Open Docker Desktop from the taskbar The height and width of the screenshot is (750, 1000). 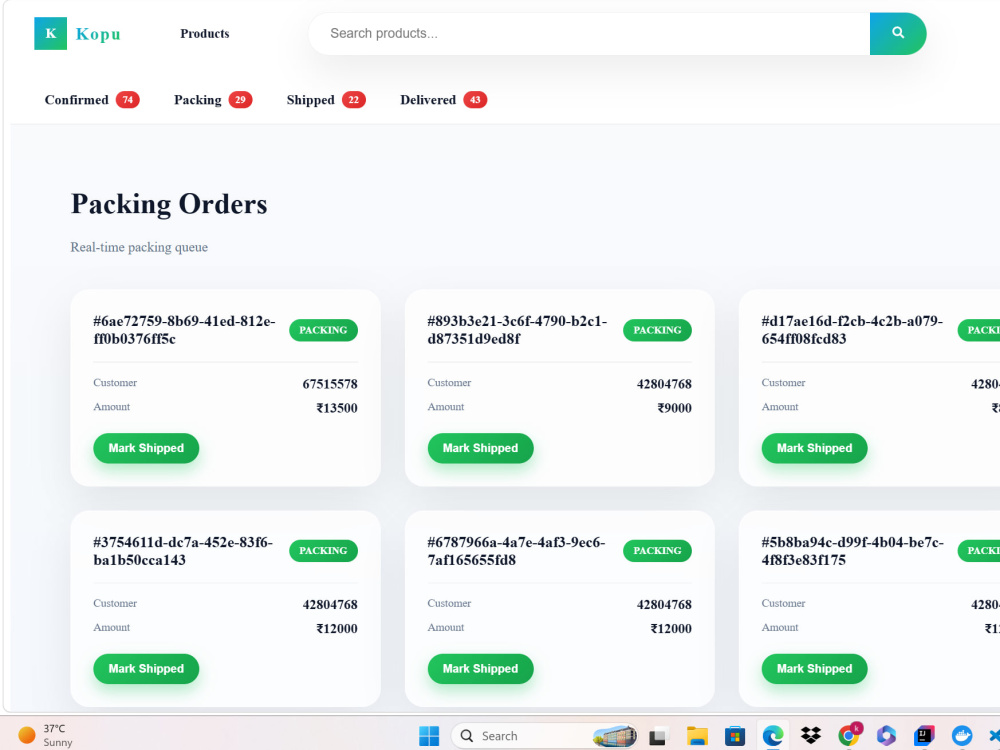(x=962, y=736)
